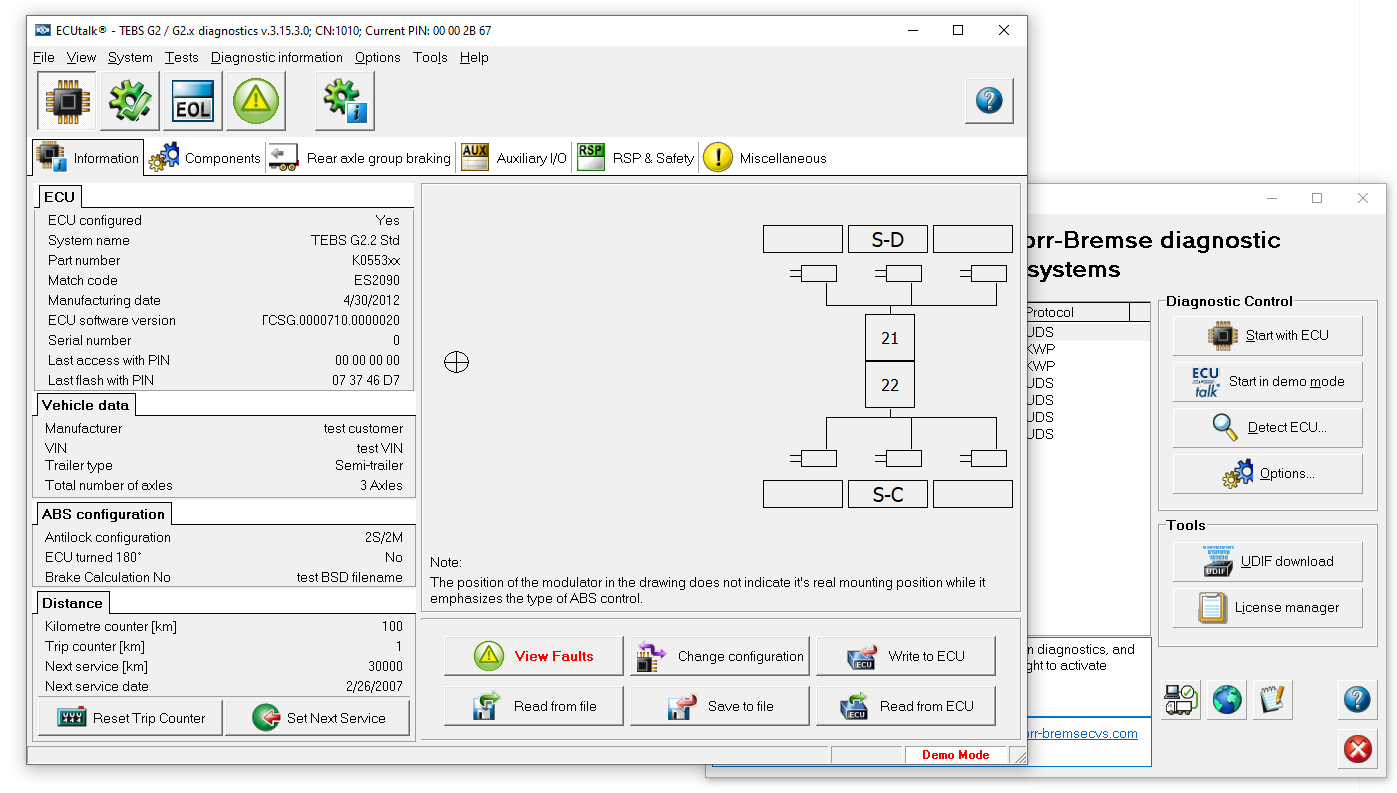Viewport: 1397px width, 793px height.
Task: Open the Tests menu
Action: (x=182, y=57)
